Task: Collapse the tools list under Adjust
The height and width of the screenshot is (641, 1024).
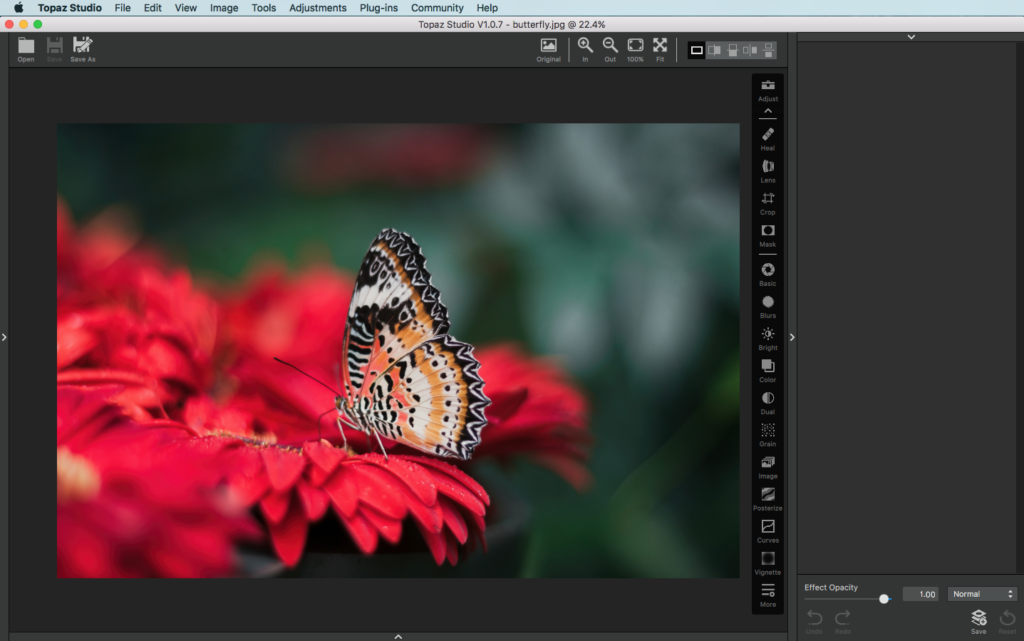Action: pyautogui.click(x=768, y=111)
